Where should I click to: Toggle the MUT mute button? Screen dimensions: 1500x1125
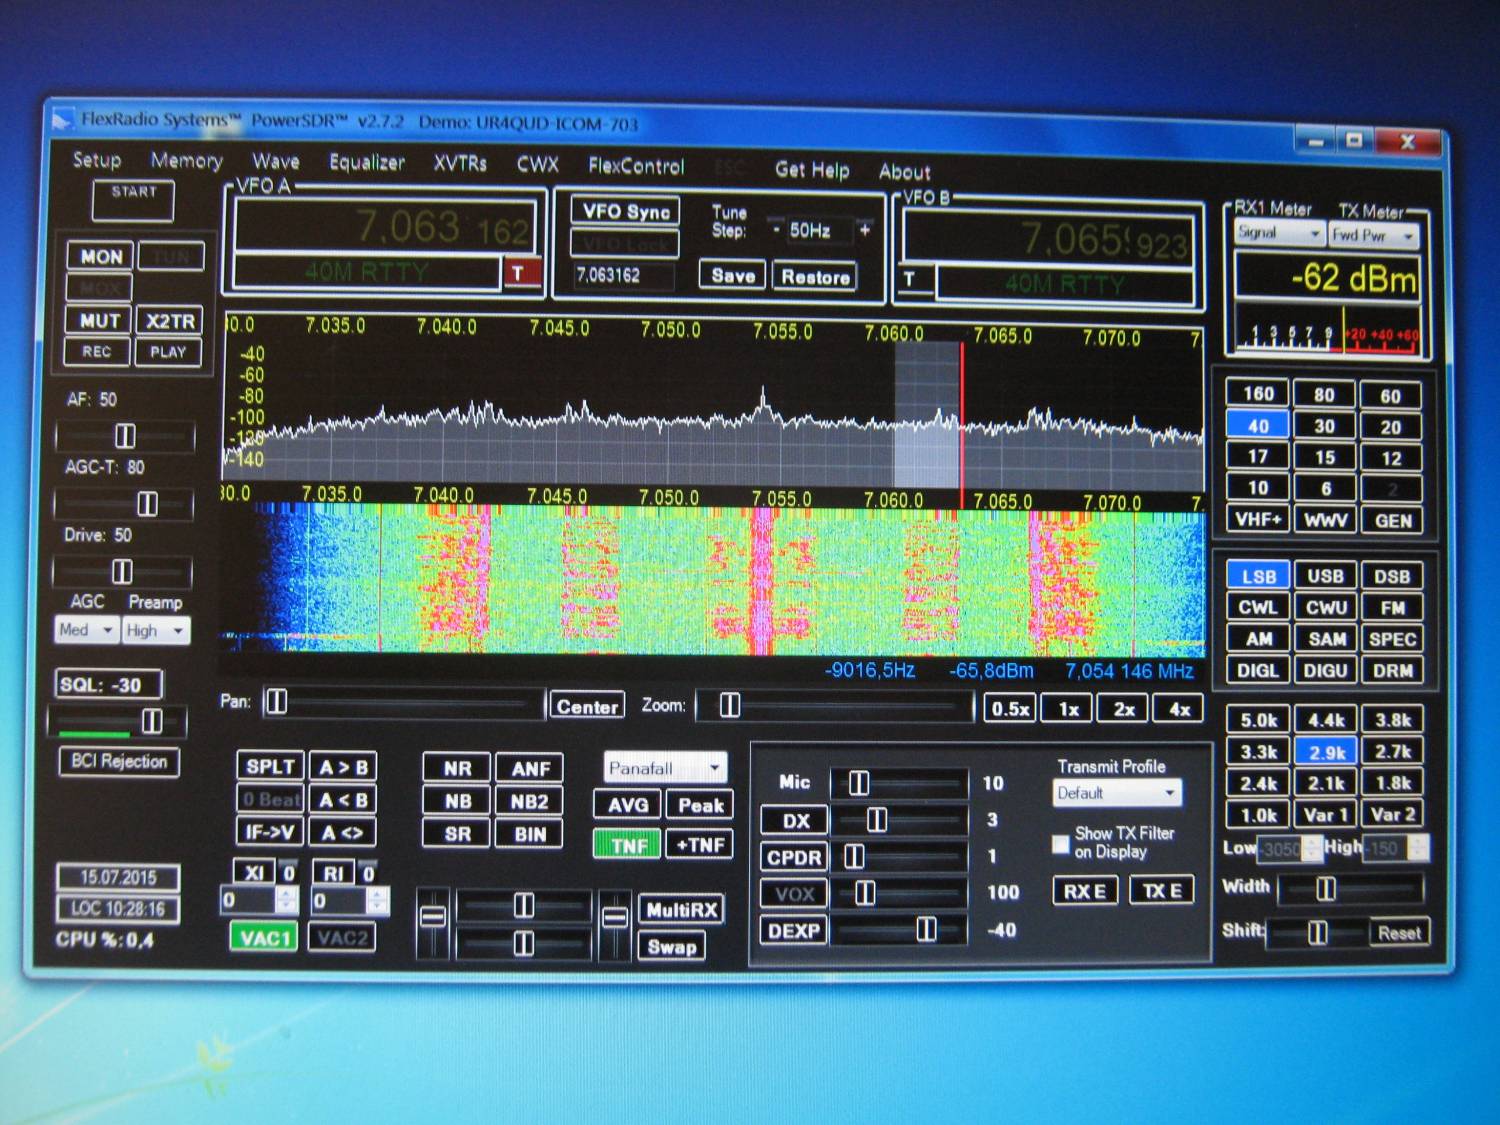(100, 321)
